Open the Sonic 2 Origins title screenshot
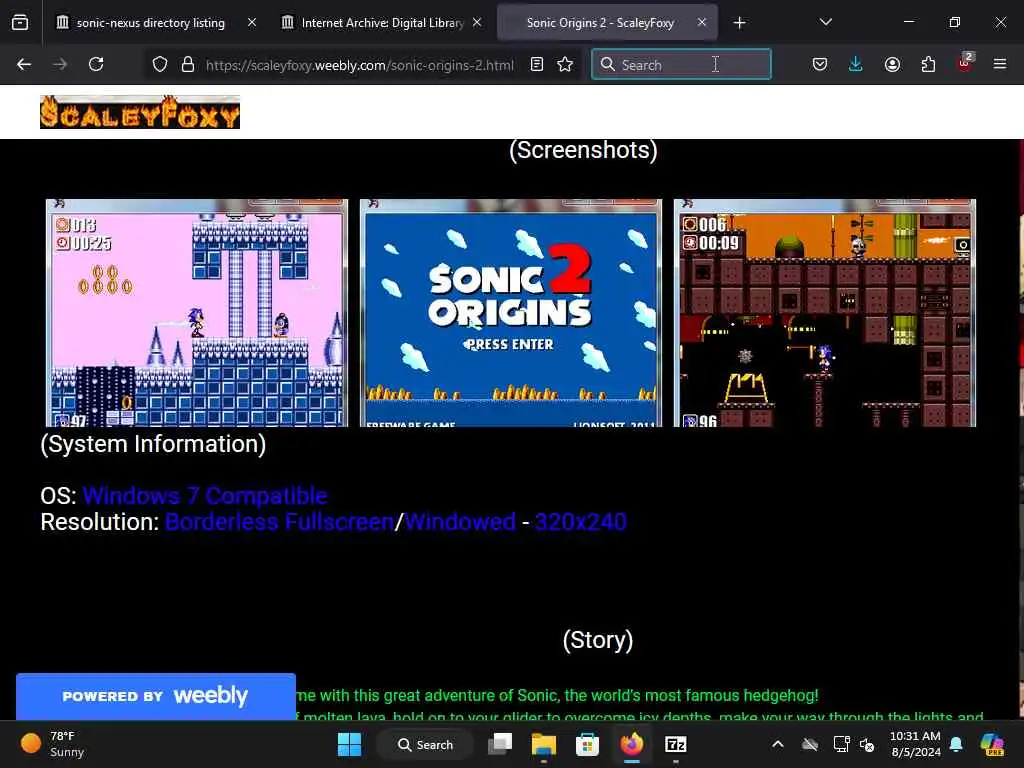This screenshot has height=768, width=1024. 511,313
